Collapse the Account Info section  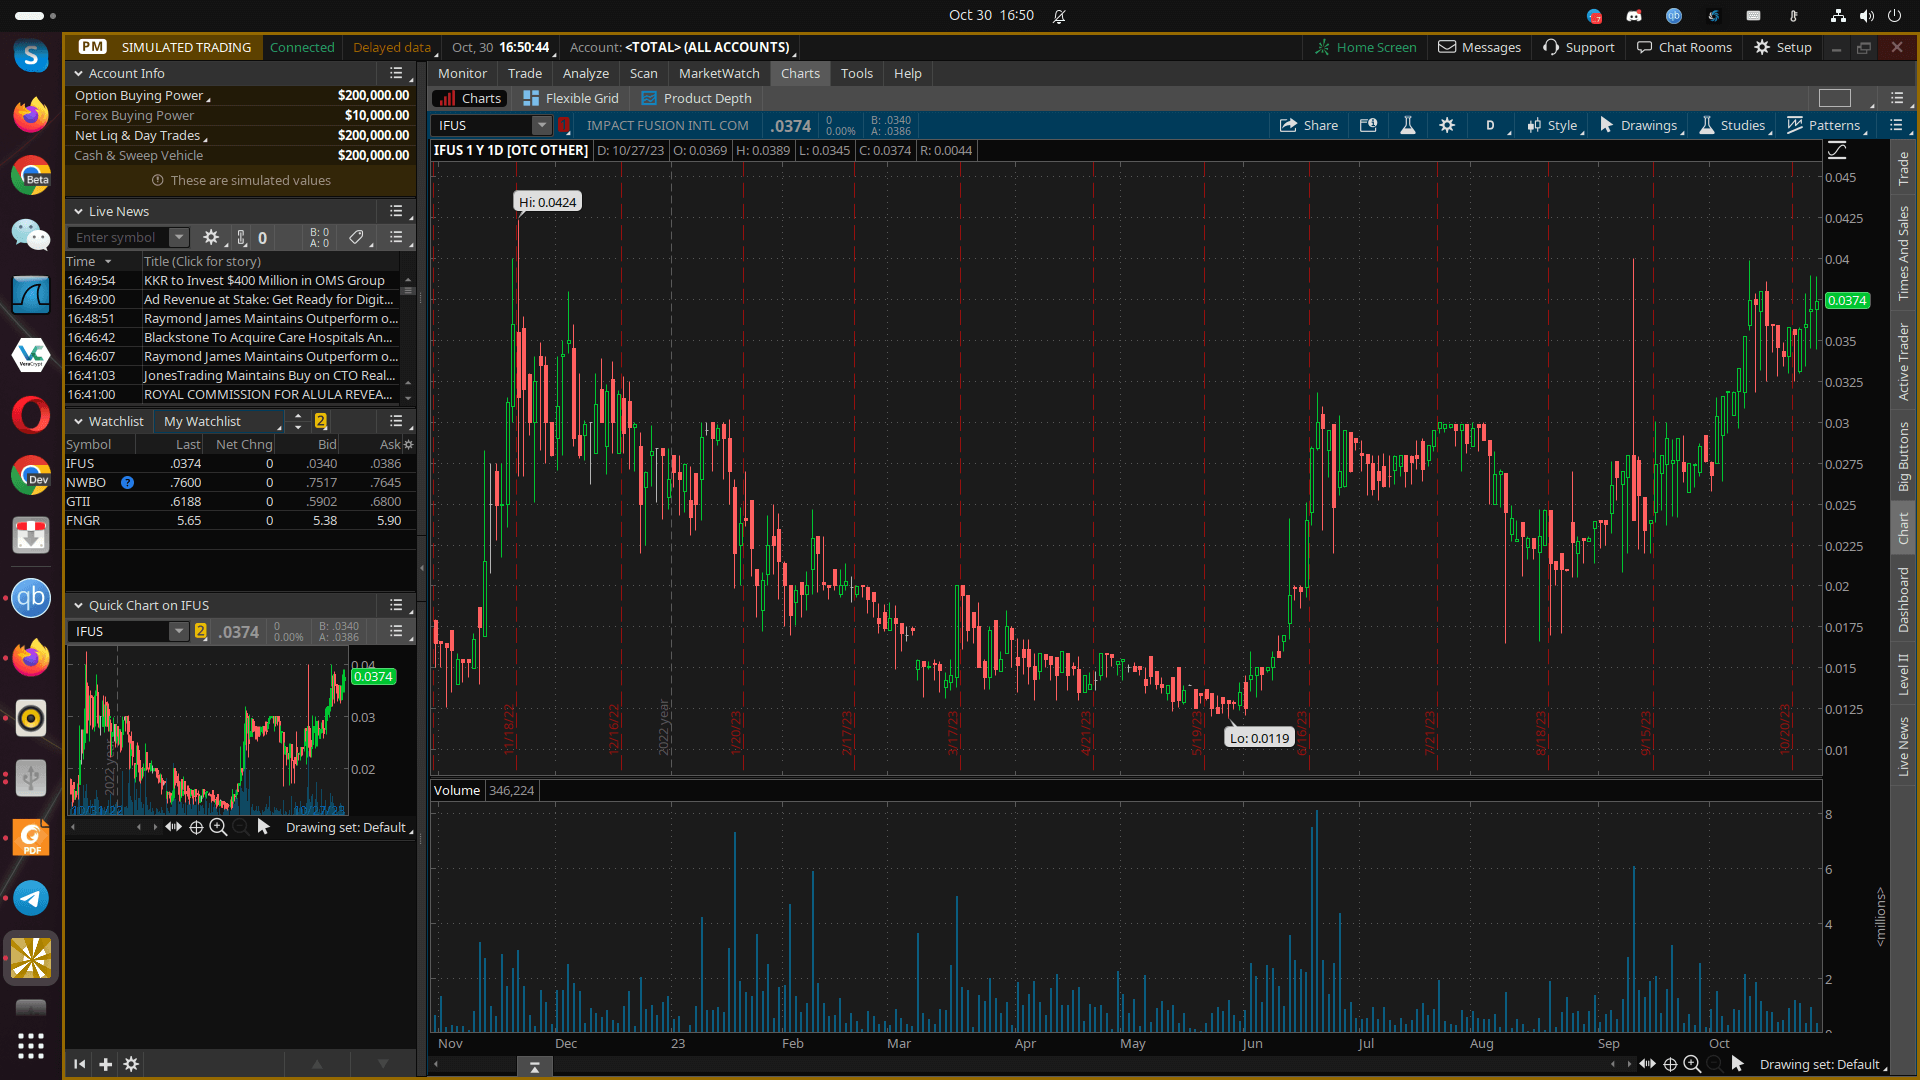79,73
